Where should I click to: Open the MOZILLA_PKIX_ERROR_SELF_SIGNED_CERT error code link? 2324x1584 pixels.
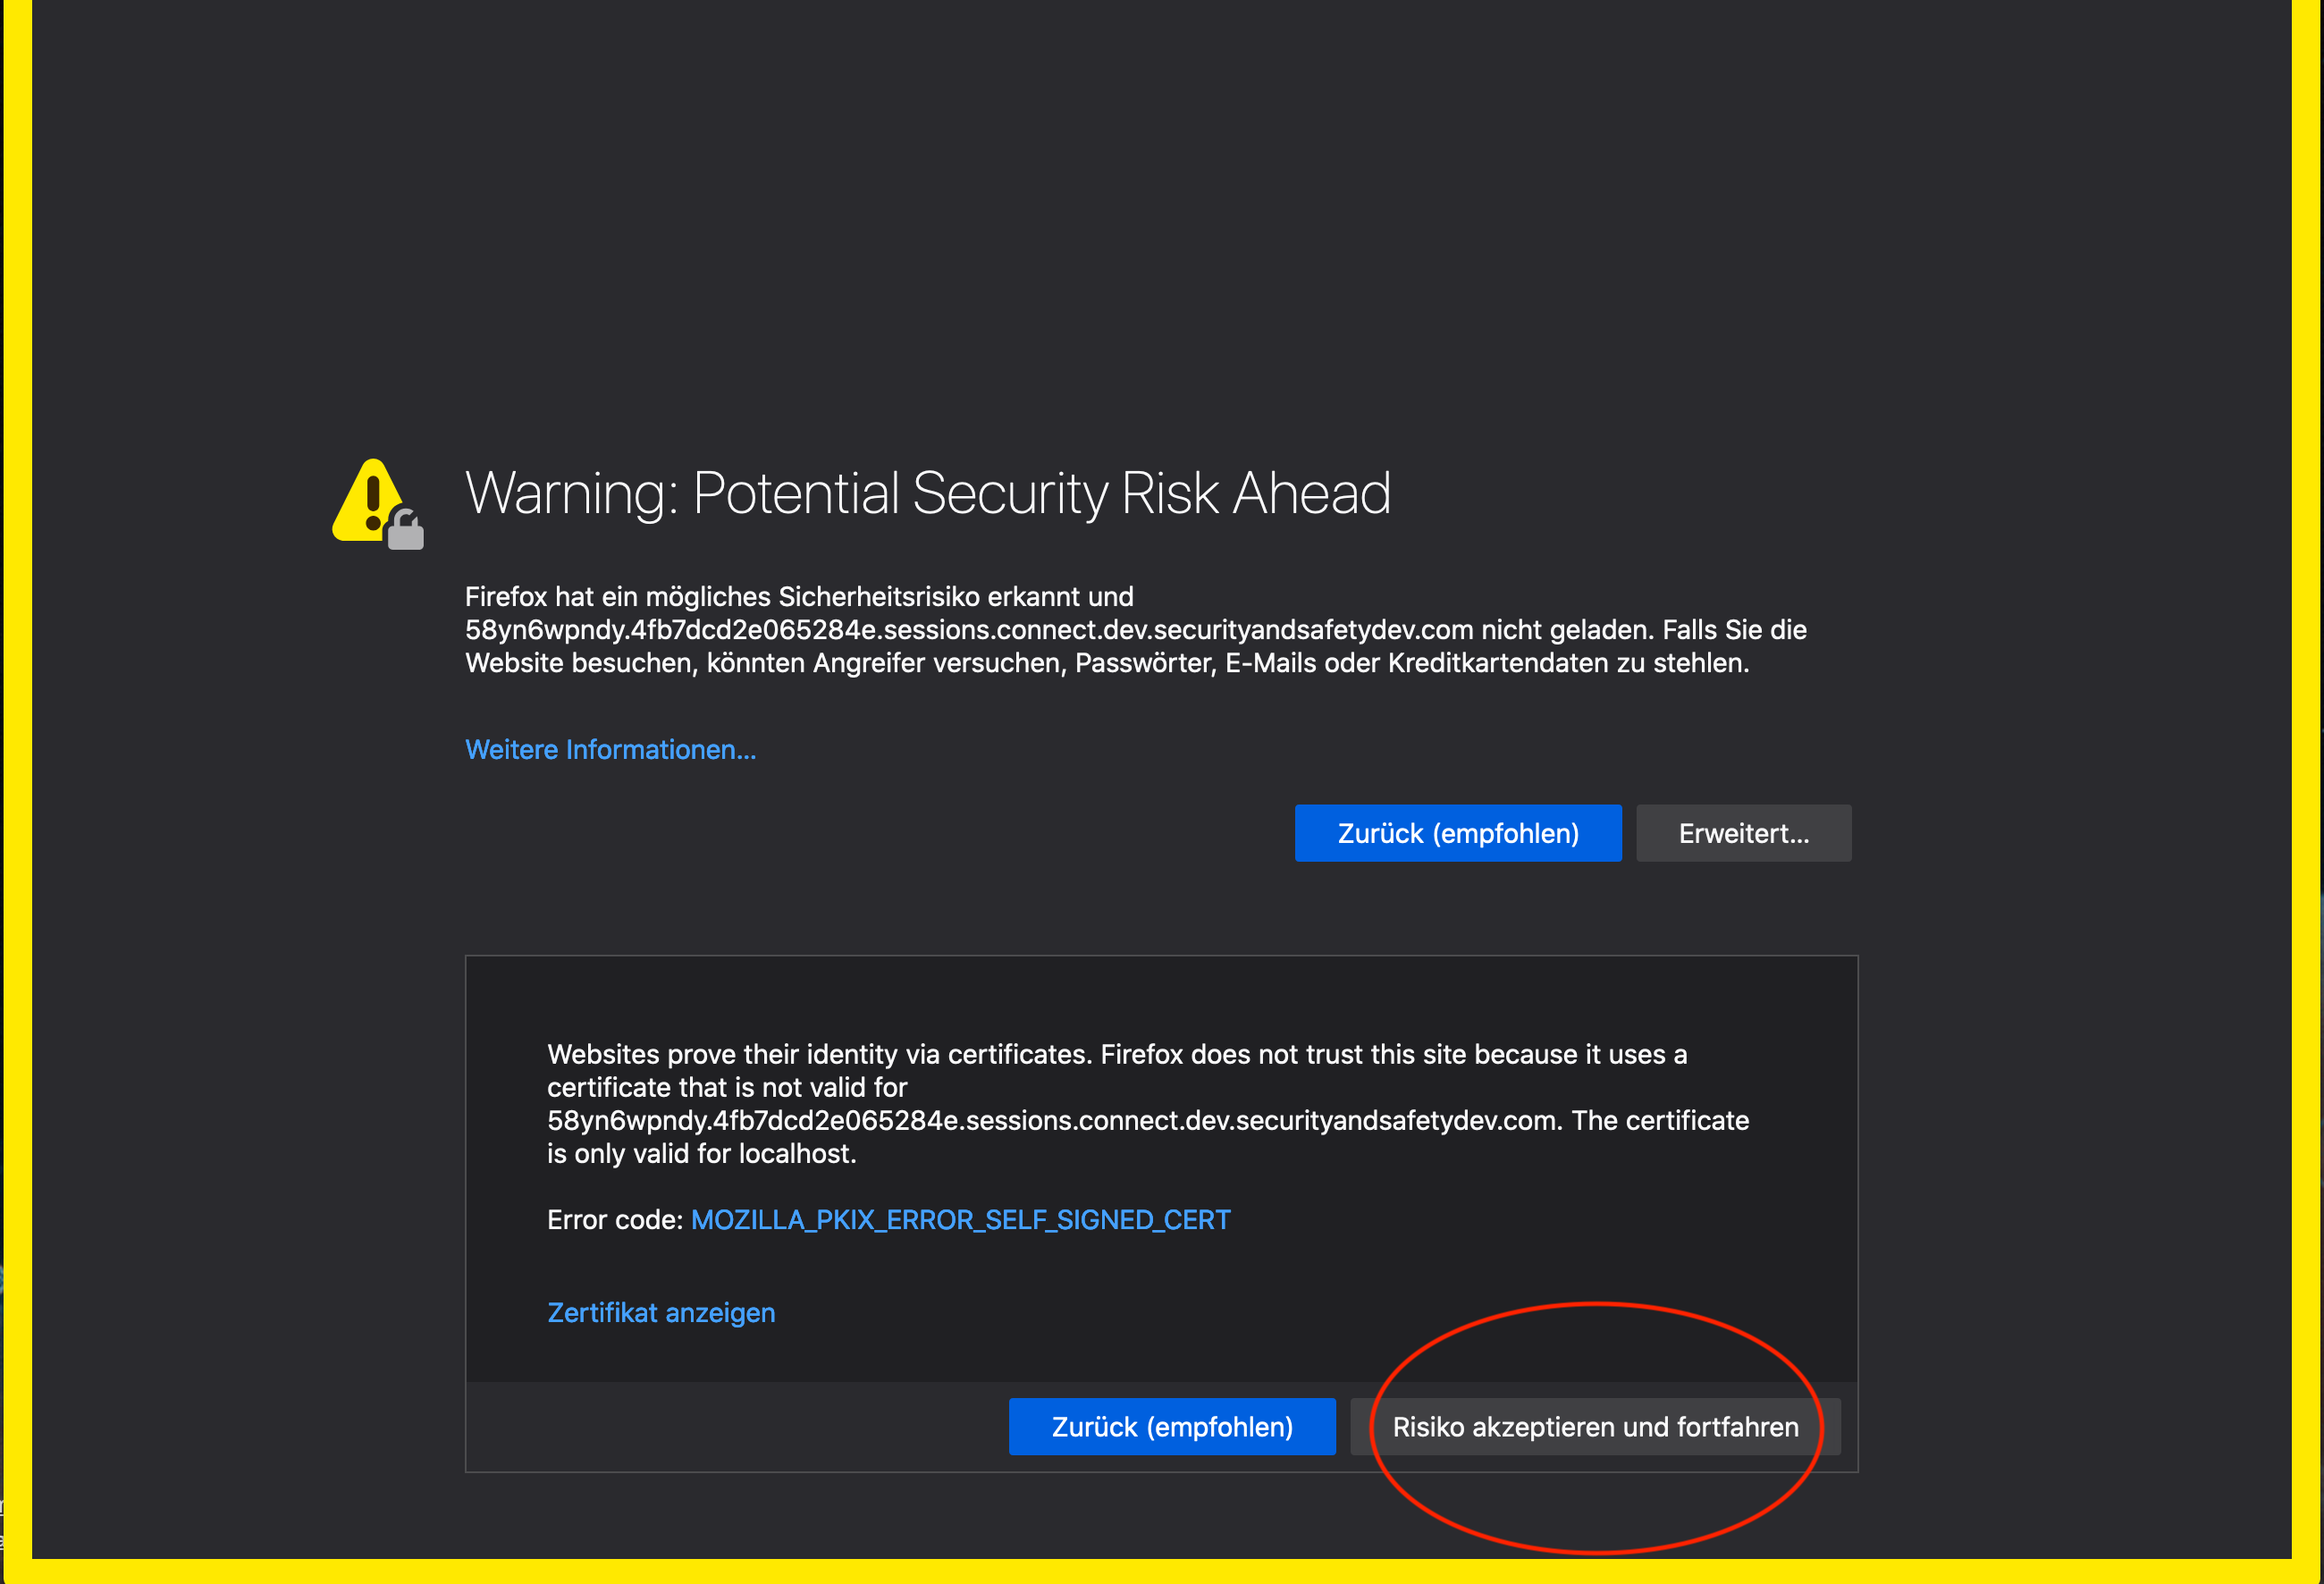tap(960, 1219)
